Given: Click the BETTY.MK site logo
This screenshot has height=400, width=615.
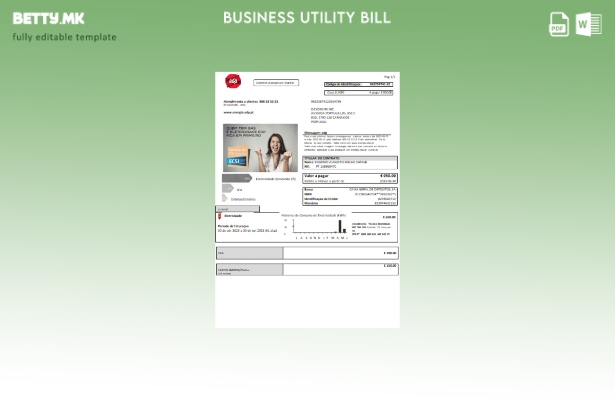Looking at the screenshot, I should pyautogui.click(x=49, y=18).
